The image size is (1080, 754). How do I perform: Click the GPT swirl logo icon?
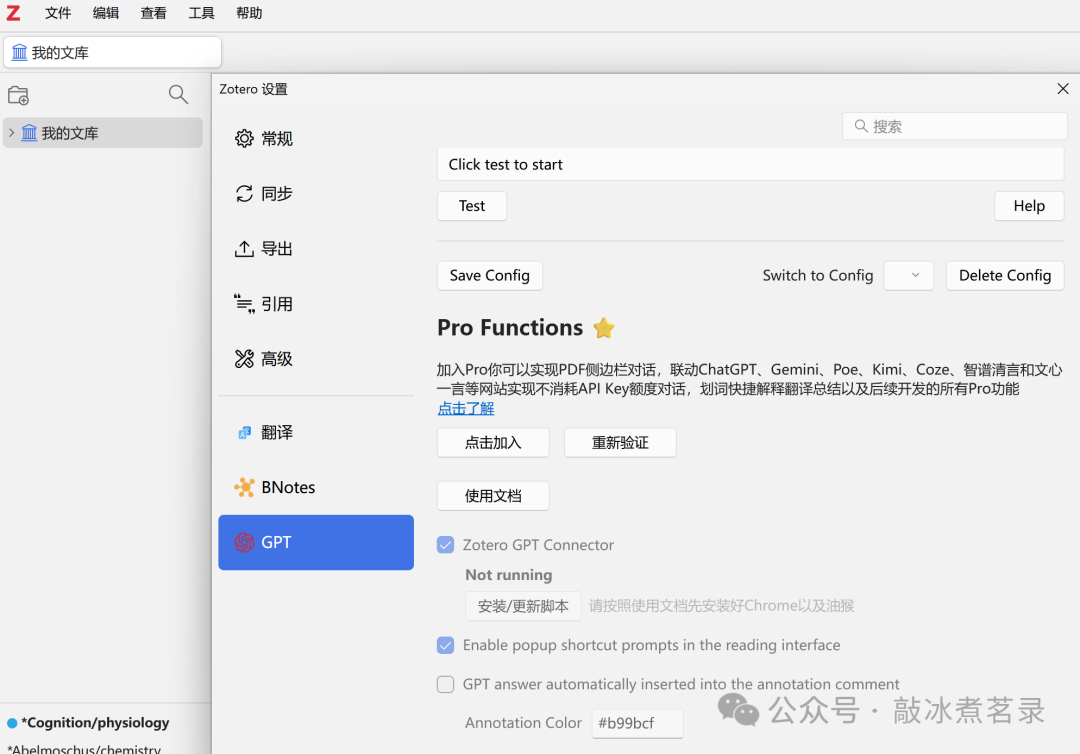244,543
